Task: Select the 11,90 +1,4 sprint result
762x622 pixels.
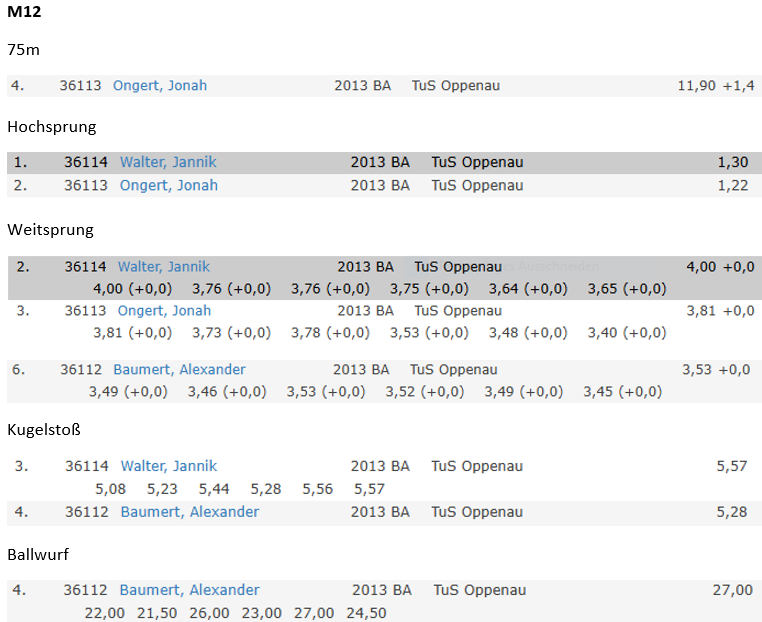Action: tap(716, 86)
